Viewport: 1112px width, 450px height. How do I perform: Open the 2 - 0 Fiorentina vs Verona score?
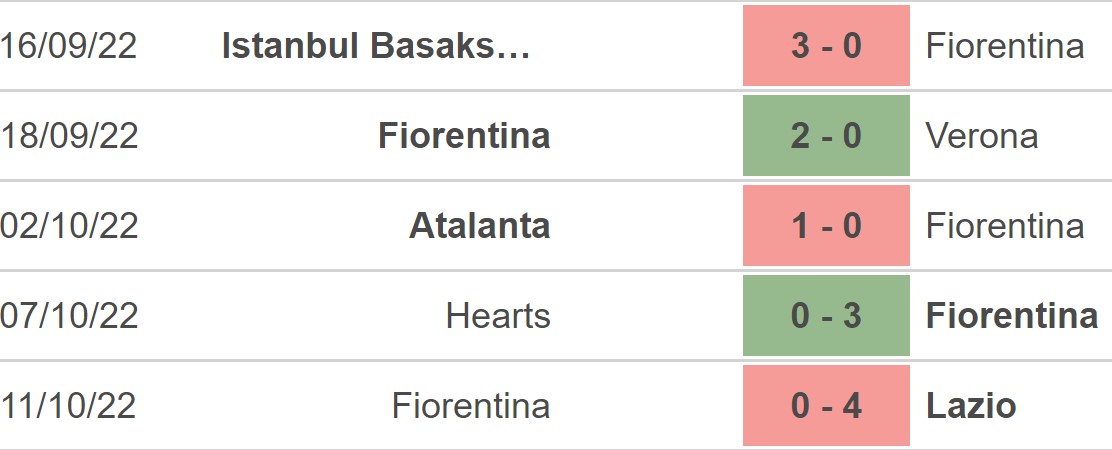[826, 136]
